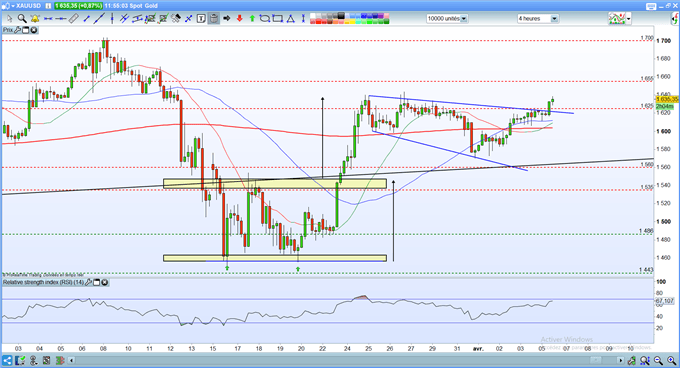This screenshot has width=680, height=368.
Task: Select the parallel channel drawing tool
Action: coord(124,19)
